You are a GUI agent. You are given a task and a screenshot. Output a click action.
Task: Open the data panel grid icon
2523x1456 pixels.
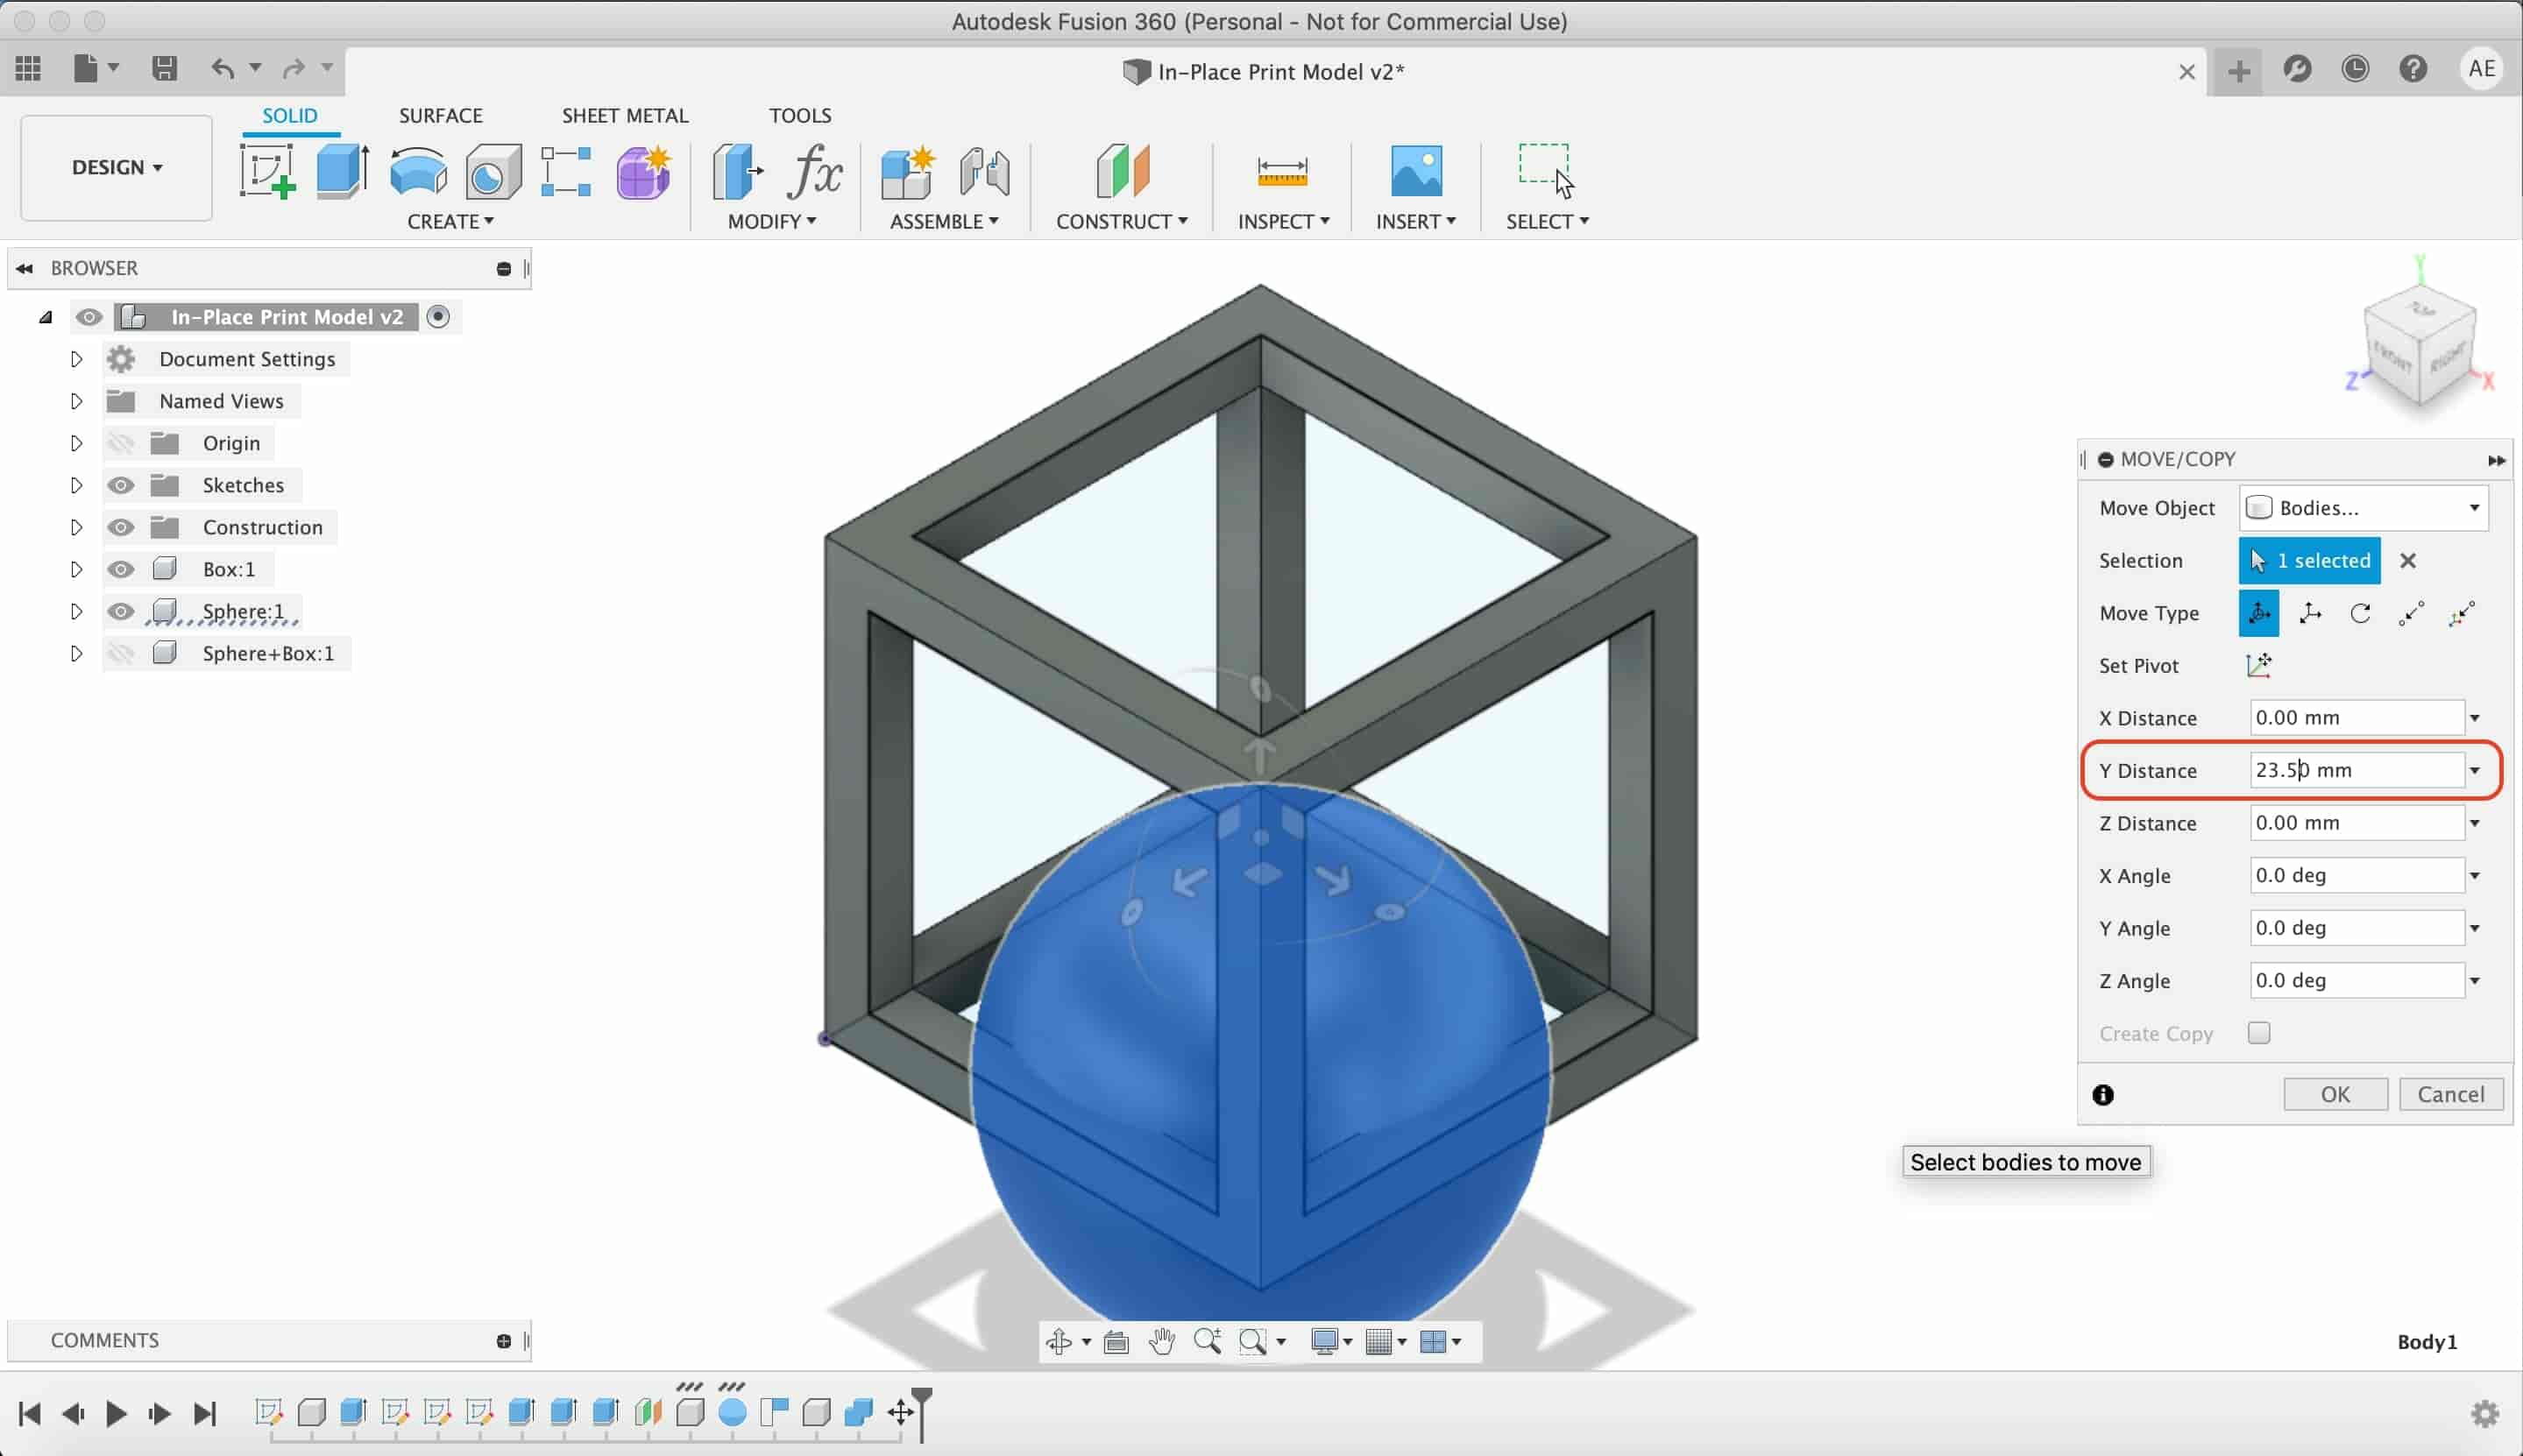click(x=28, y=68)
